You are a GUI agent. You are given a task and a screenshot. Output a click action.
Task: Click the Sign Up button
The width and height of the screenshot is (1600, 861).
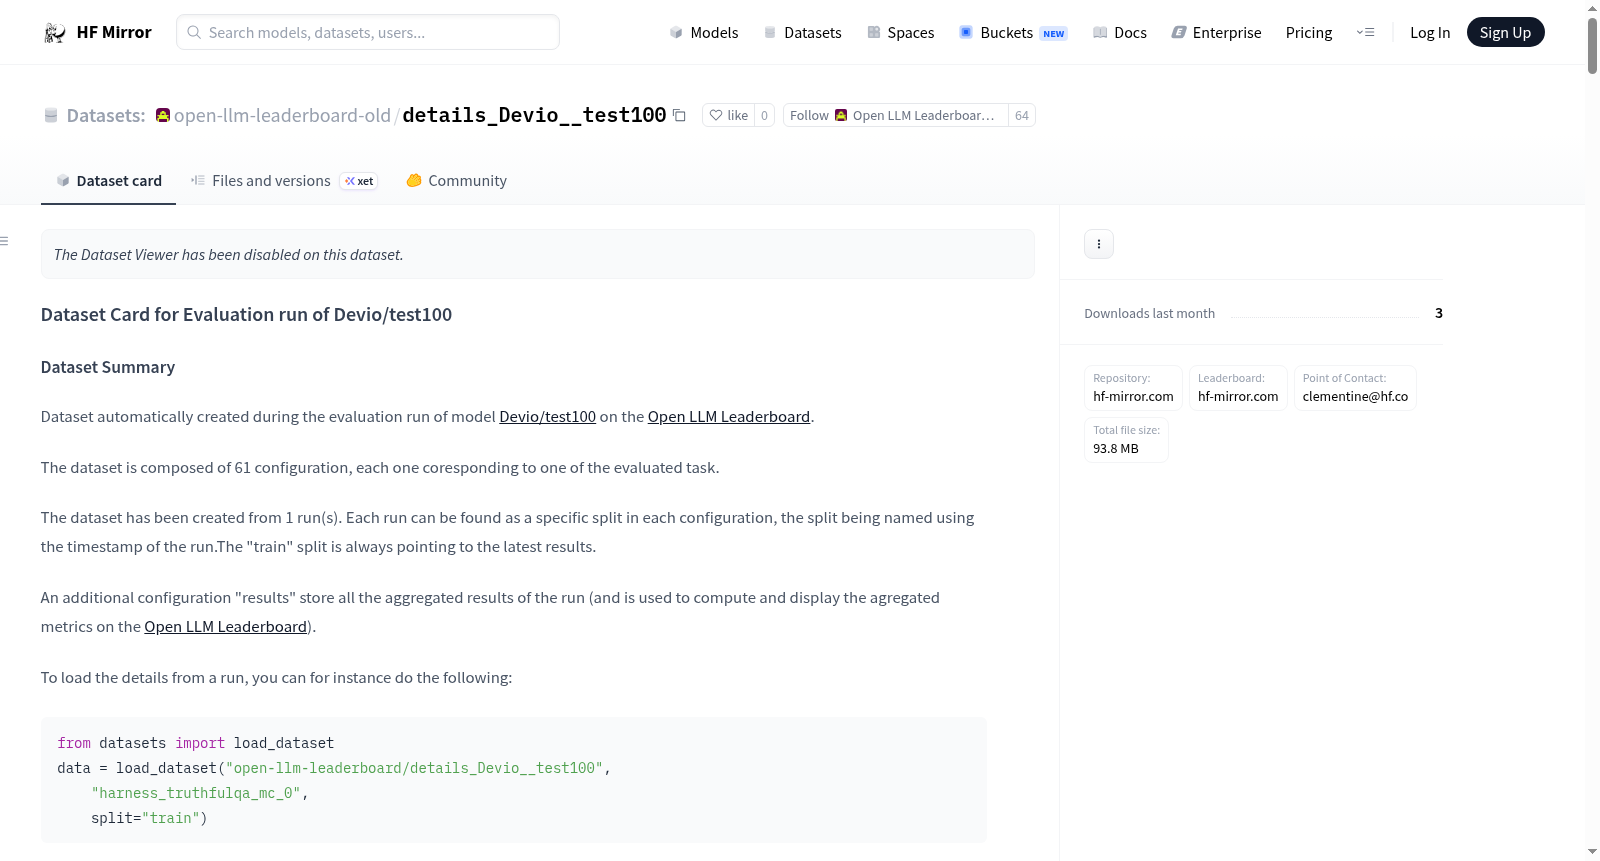(1505, 32)
